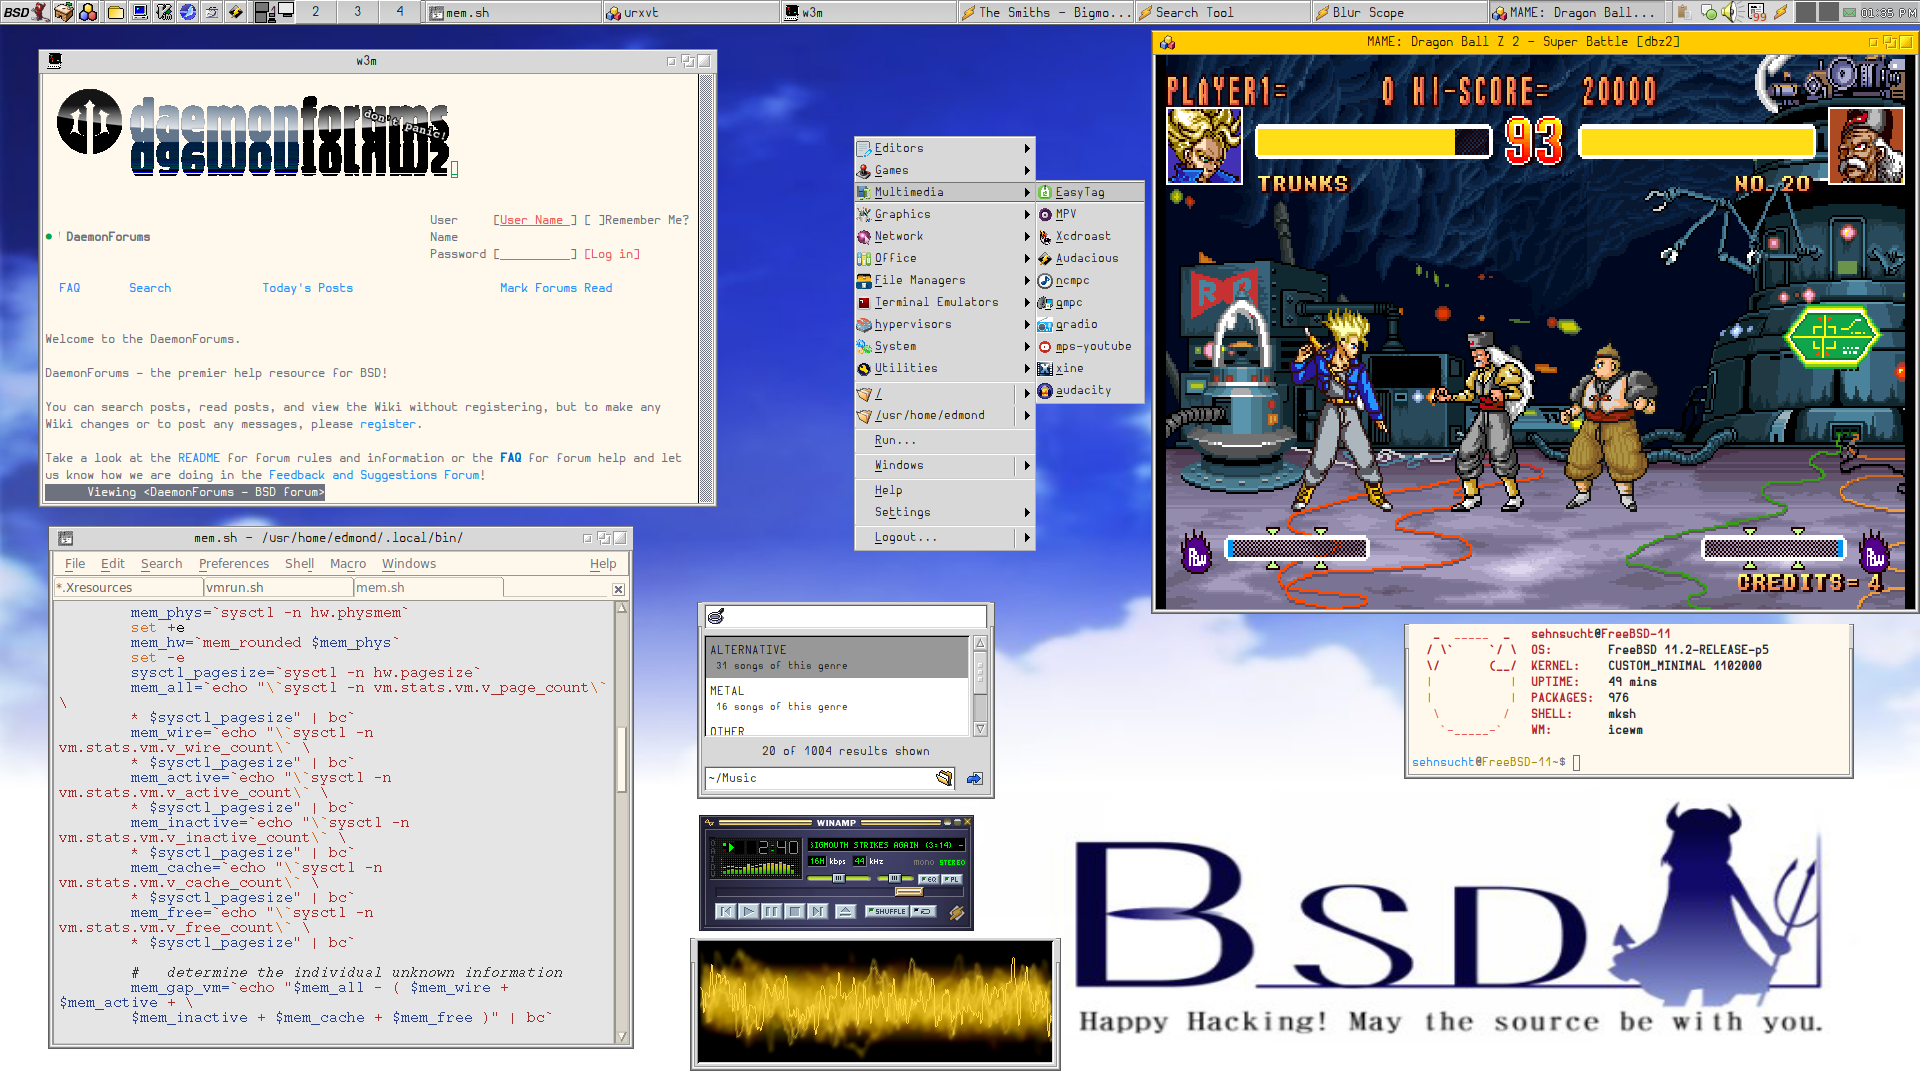Click the blue arrow go button
The width and height of the screenshot is (1920, 1080).
click(974, 778)
